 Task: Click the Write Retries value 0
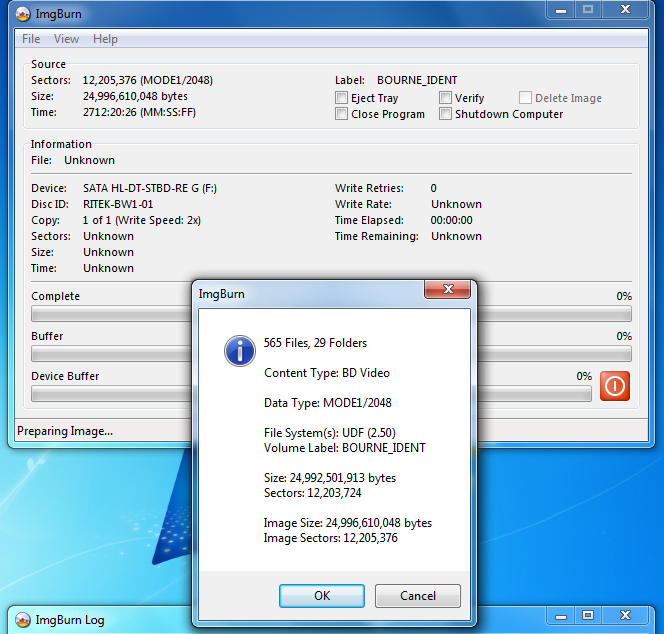click(434, 188)
